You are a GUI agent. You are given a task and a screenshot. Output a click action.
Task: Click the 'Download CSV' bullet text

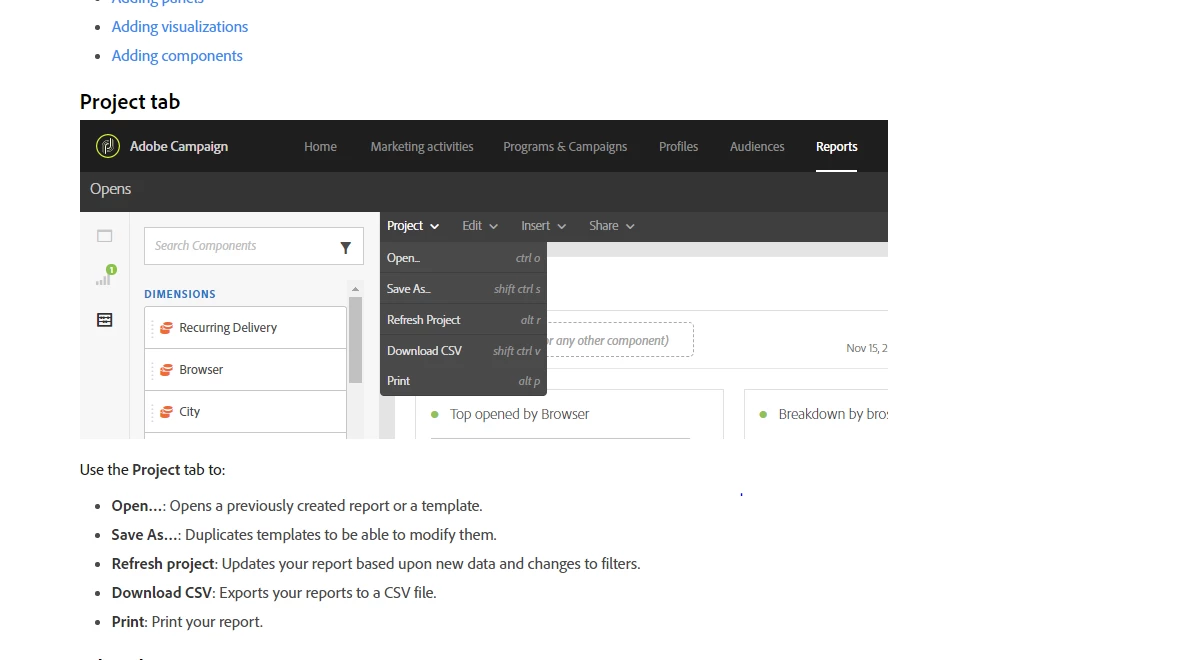coord(274,593)
